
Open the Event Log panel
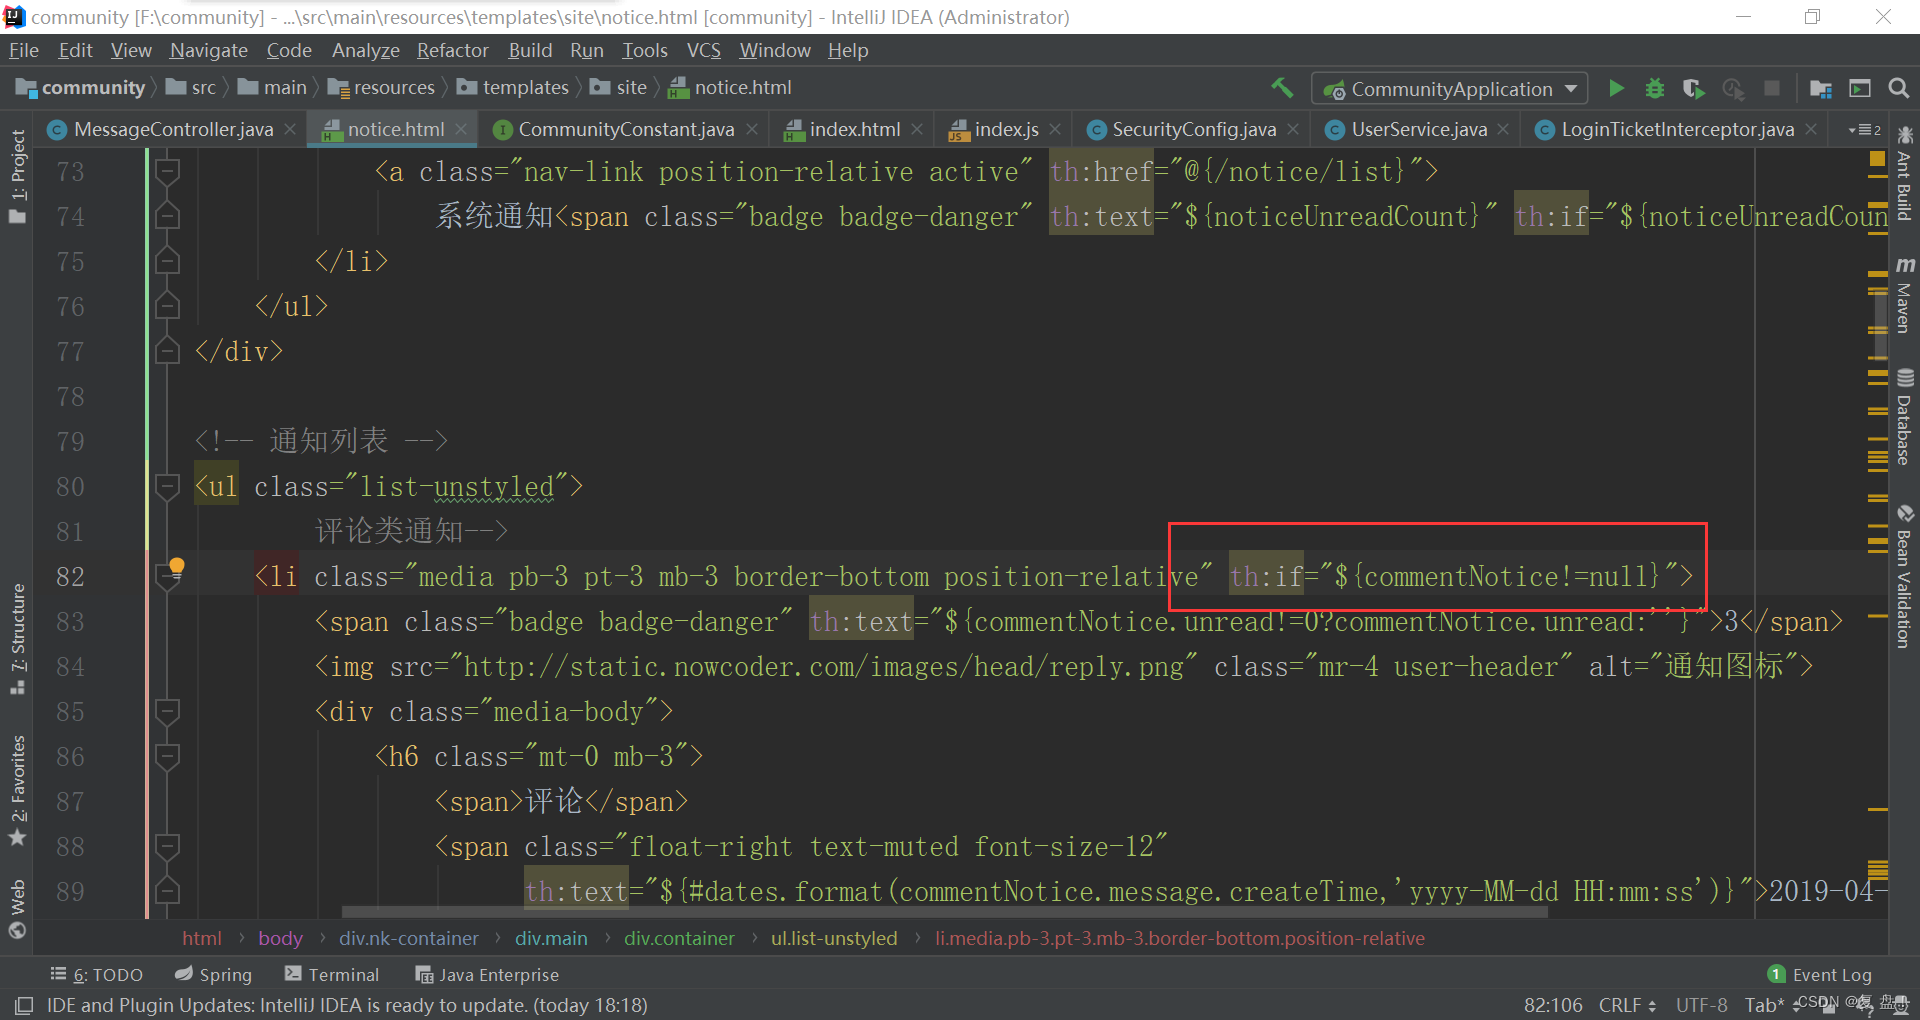[x=1819, y=974]
